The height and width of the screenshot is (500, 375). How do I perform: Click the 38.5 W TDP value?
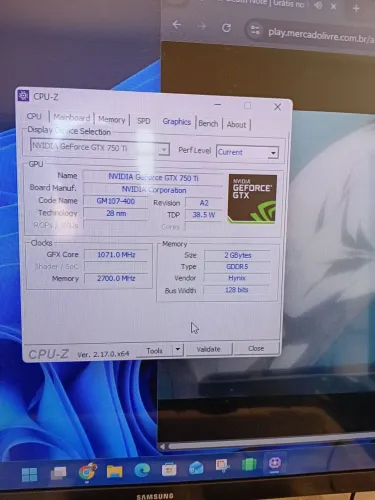tap(204, 215)
